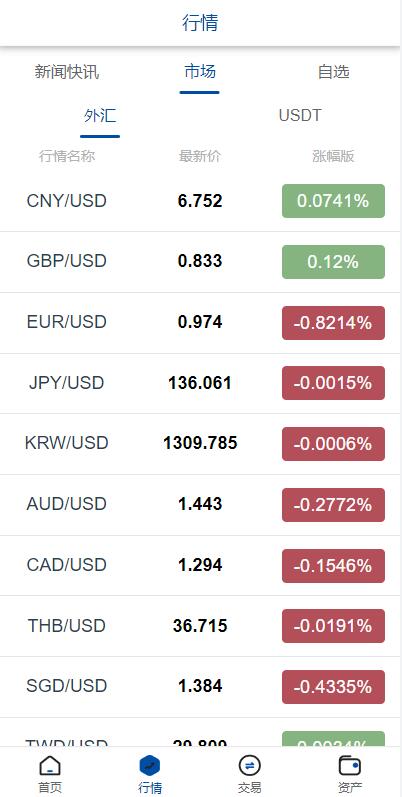This screenshot has height=797, width=402.
Task: Click the 0.0741% change badge
Action: (333, 201)
